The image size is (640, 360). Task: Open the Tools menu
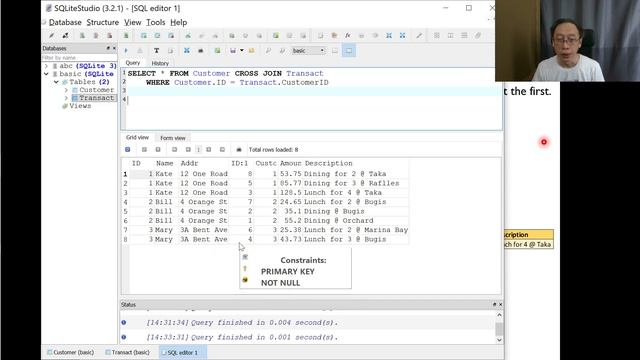(156, 22)
